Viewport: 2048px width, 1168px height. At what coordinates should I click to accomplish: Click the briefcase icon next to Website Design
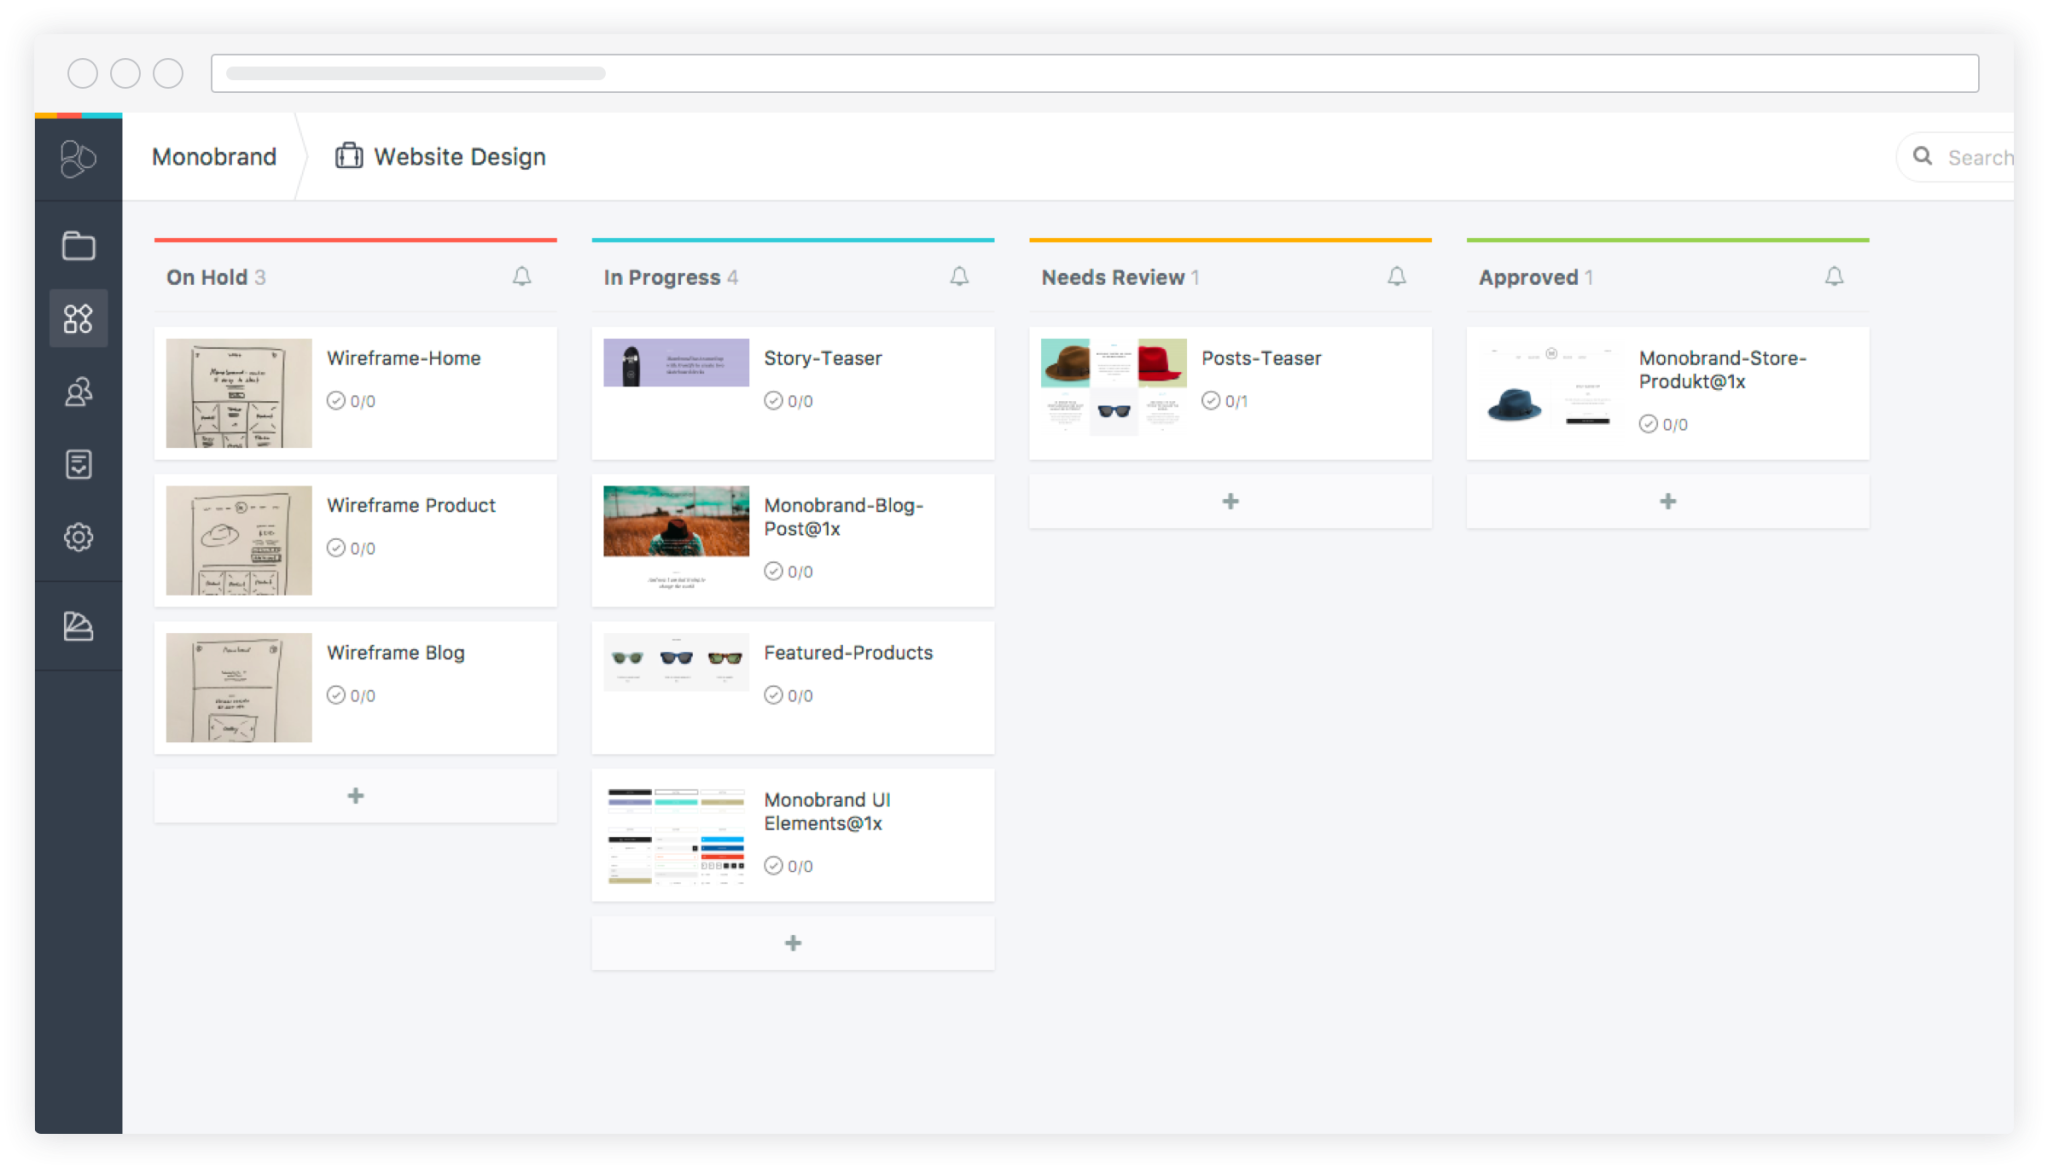[x=348, y=156]
